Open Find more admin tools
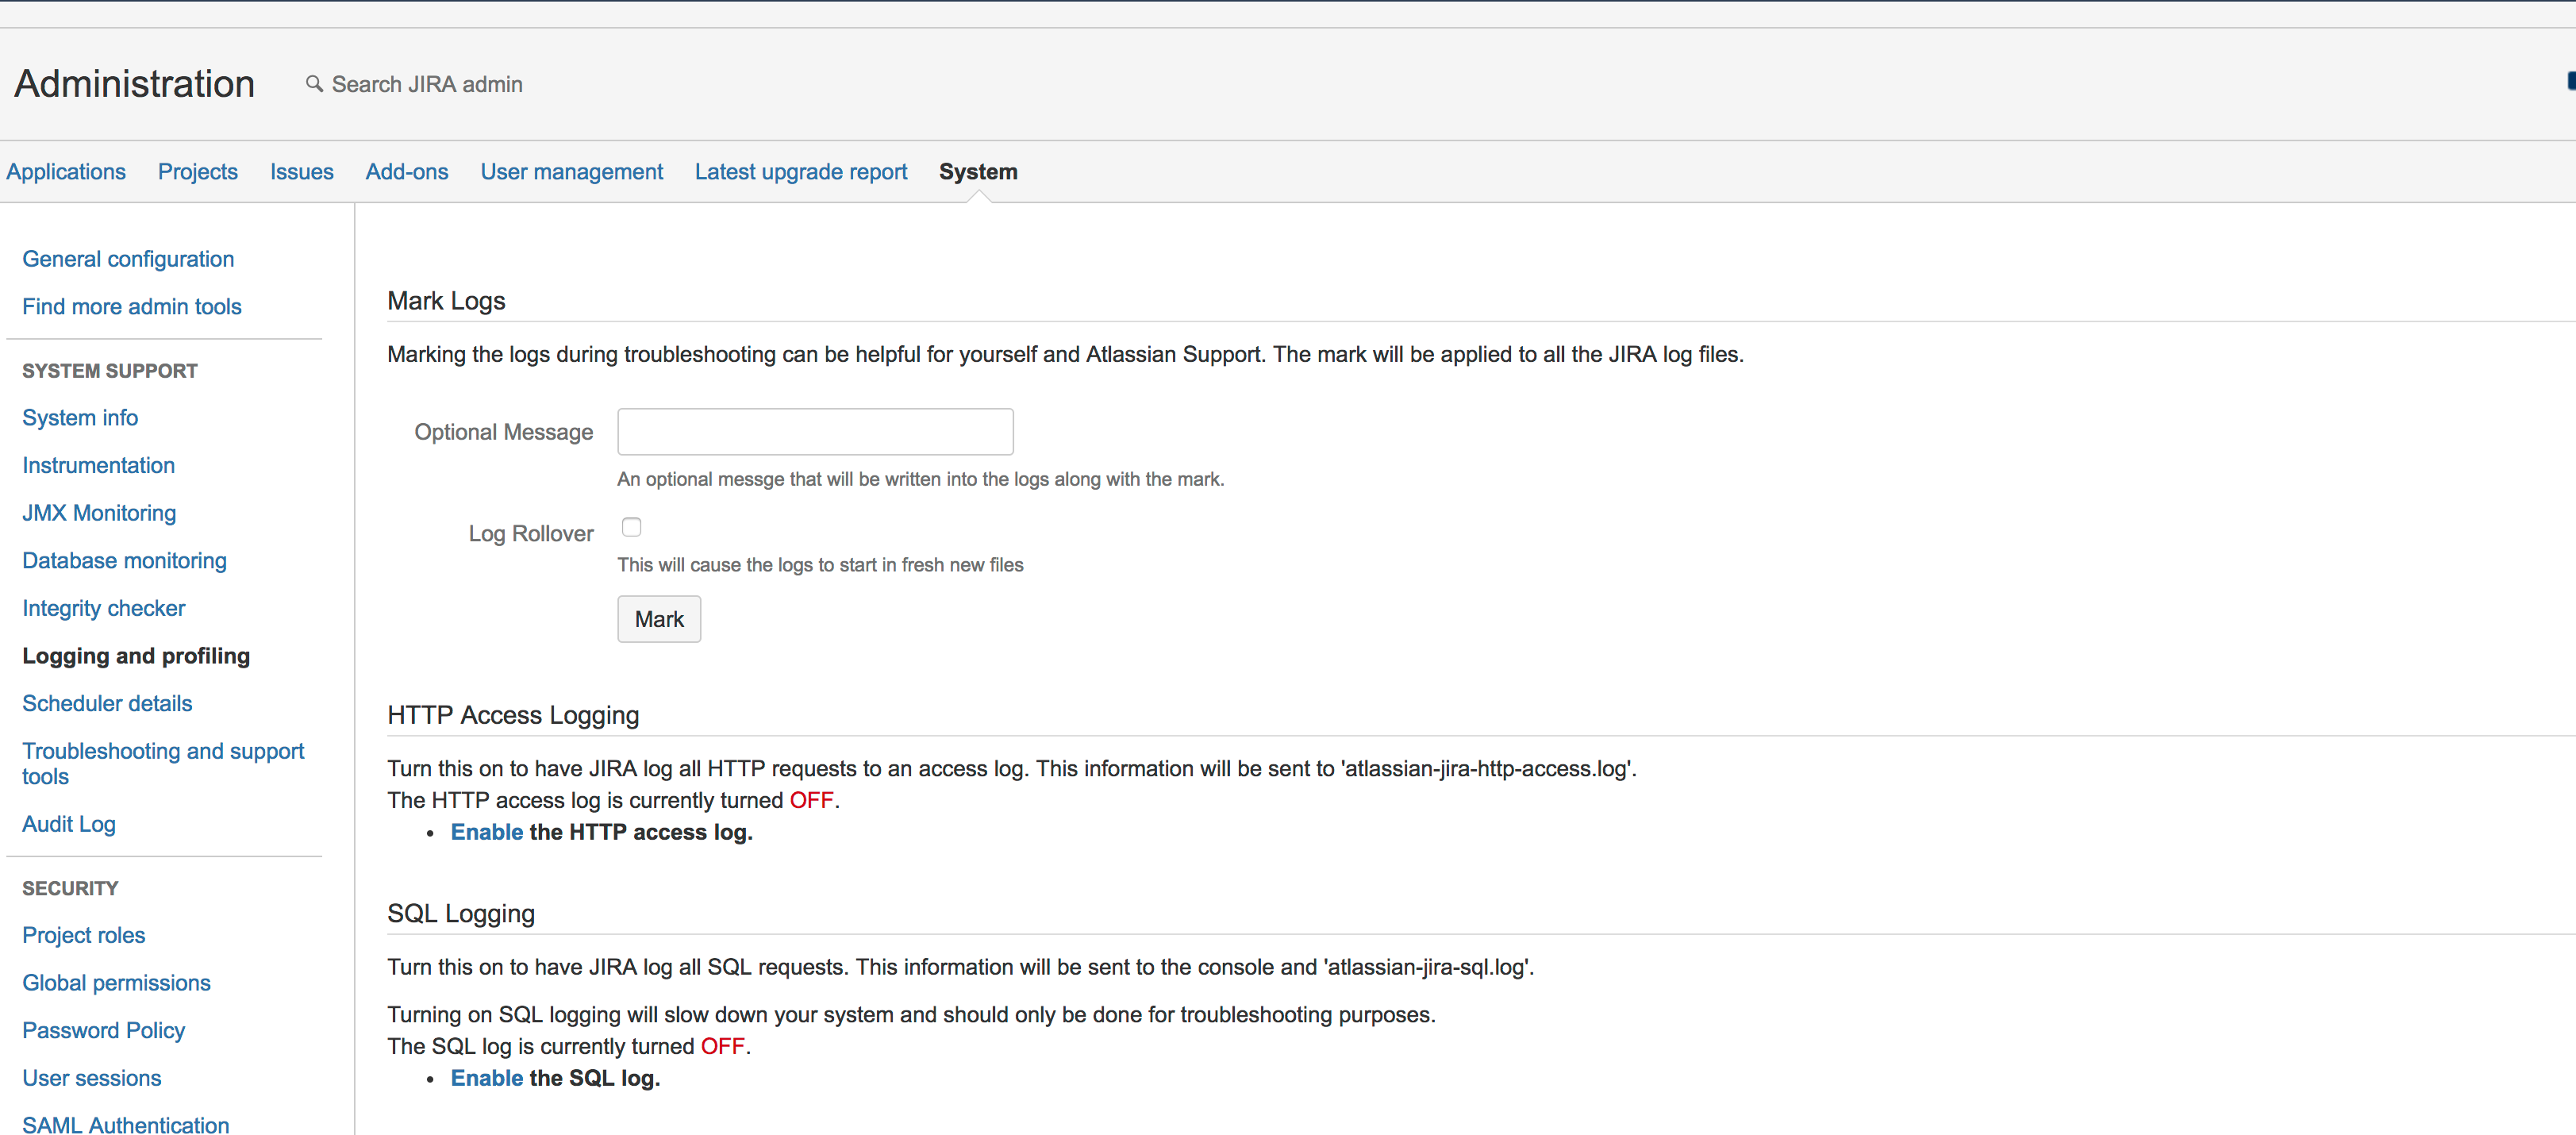 [x=132, y=306]
